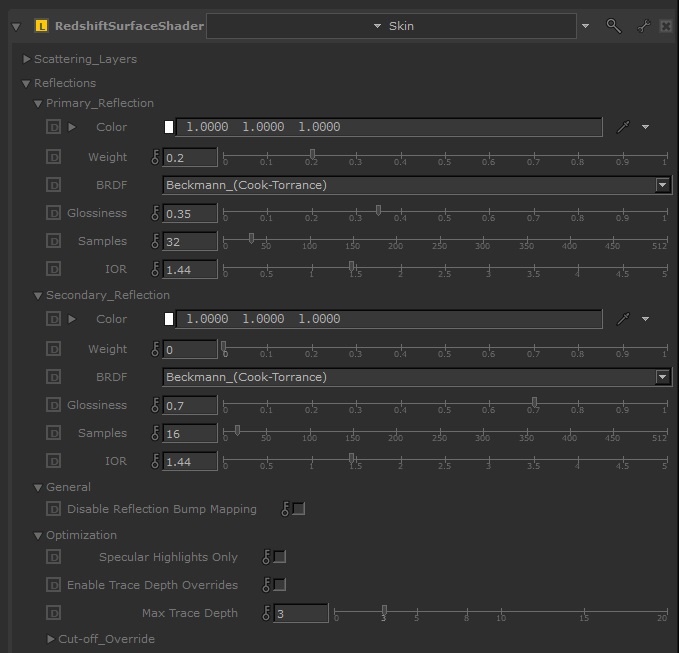
Task: Collapse the RedshiftSurfaceShader node triangle
Action: [16, 27]
